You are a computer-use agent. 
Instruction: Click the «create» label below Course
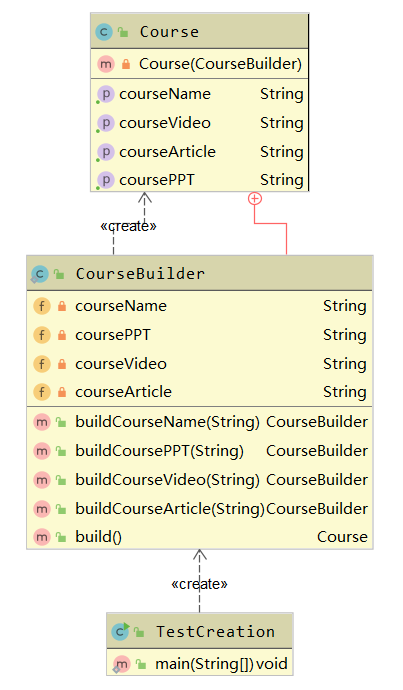coord(128,226)
